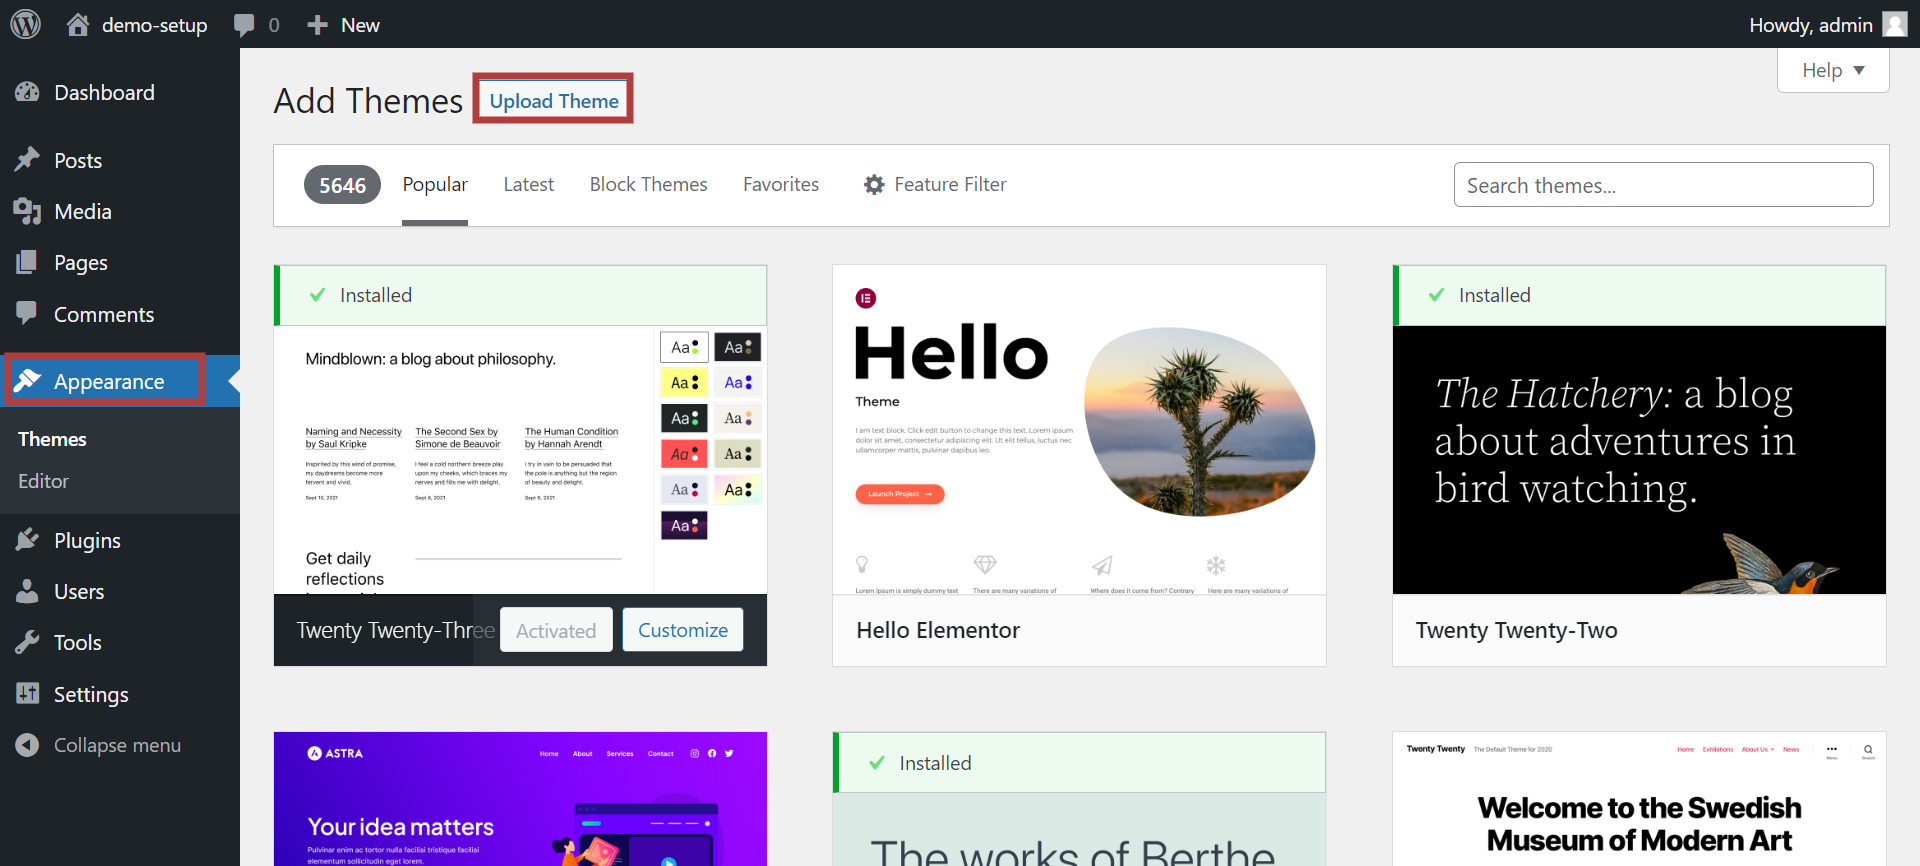This screenshot has height=866, width=1920.
Task: Switch to the Block Themes tab
Action: click(x=648, y=185)
